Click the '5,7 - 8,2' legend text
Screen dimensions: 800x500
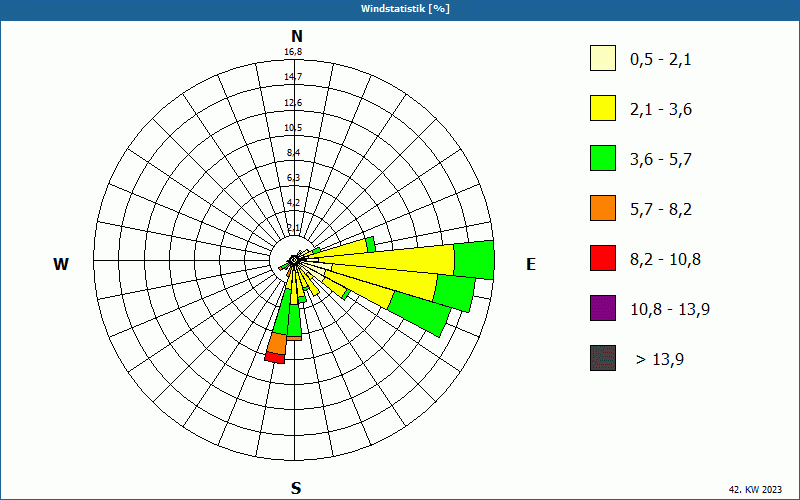(661, 210)
